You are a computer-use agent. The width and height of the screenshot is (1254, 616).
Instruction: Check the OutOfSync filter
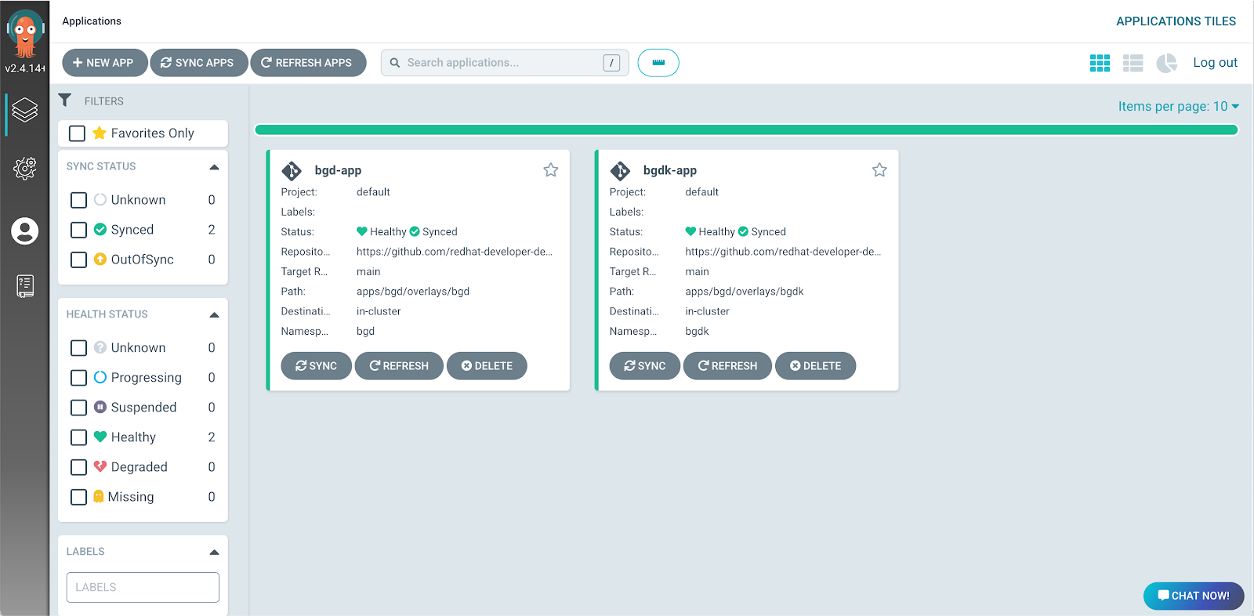point(79,259)
